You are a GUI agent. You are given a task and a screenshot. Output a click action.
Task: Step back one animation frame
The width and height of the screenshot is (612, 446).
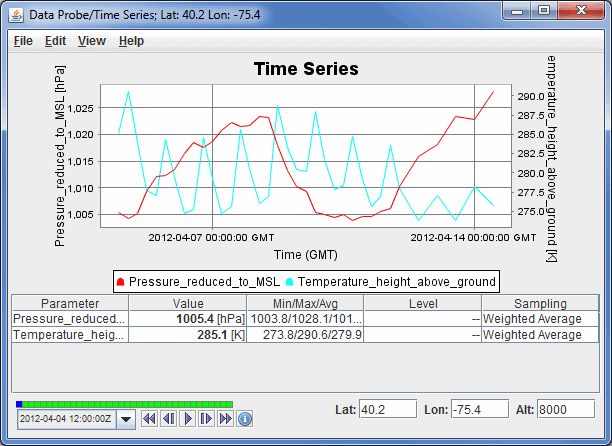coord(168,419)
